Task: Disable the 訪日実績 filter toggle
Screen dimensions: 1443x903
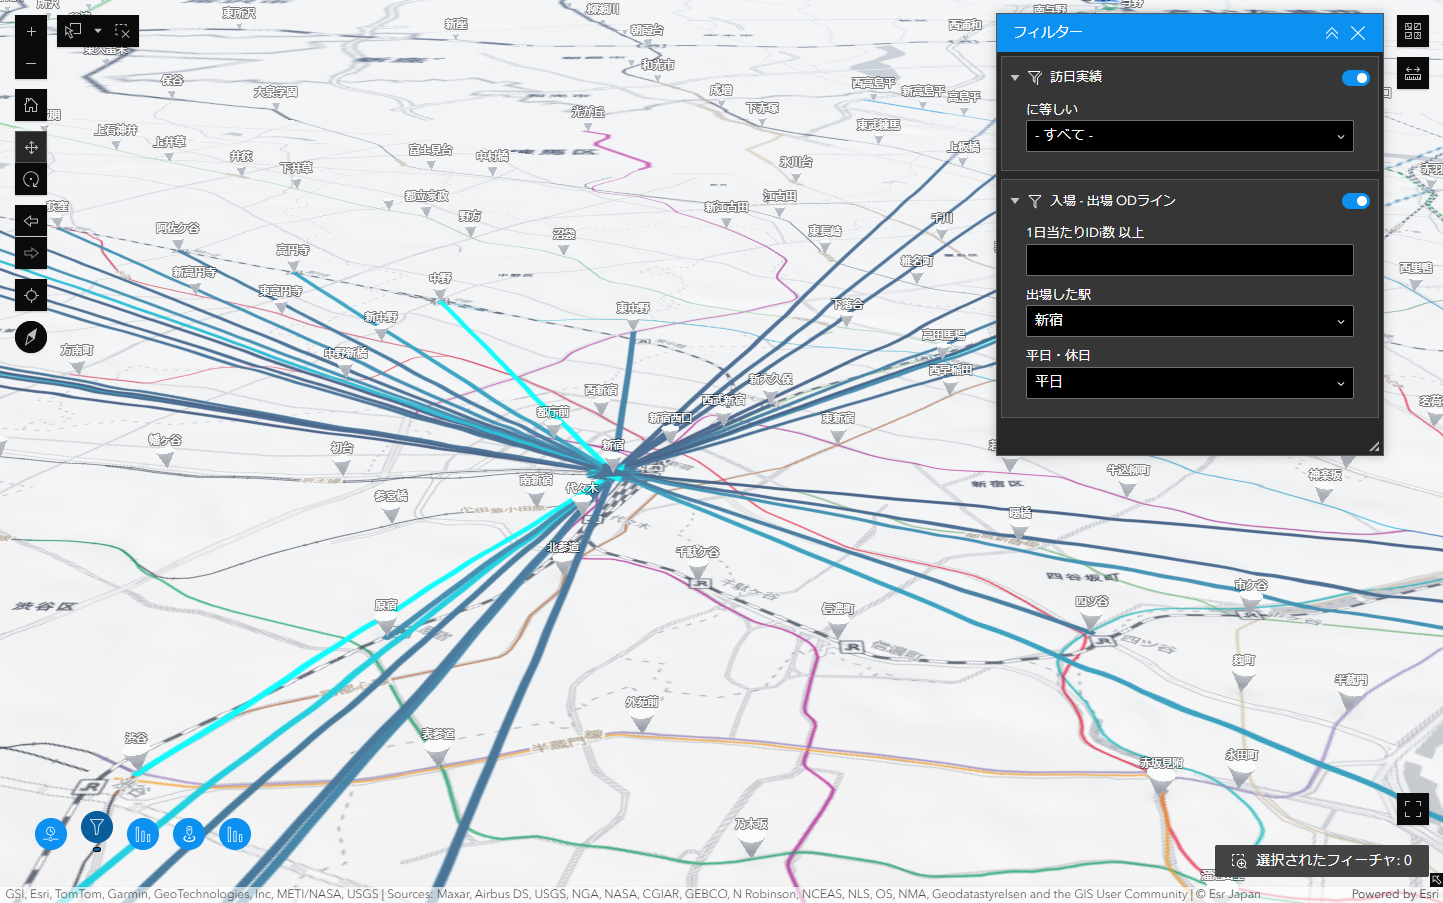Action: coord(1355,78)
